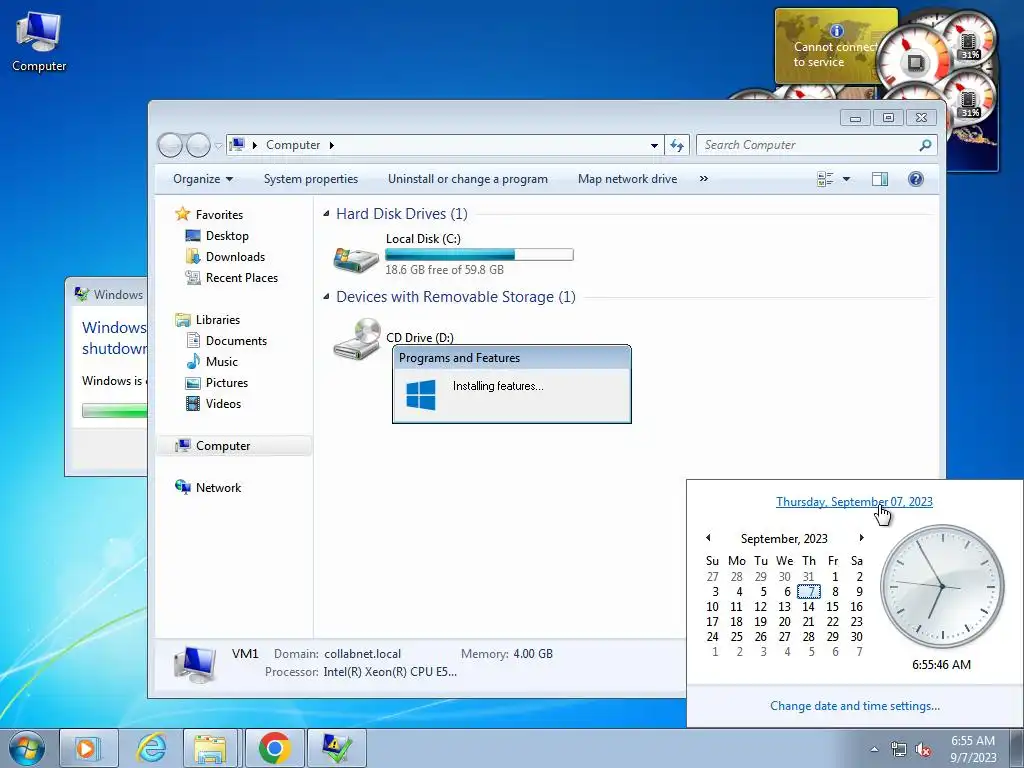Select Libraries in navigation pane

[208, 319]
